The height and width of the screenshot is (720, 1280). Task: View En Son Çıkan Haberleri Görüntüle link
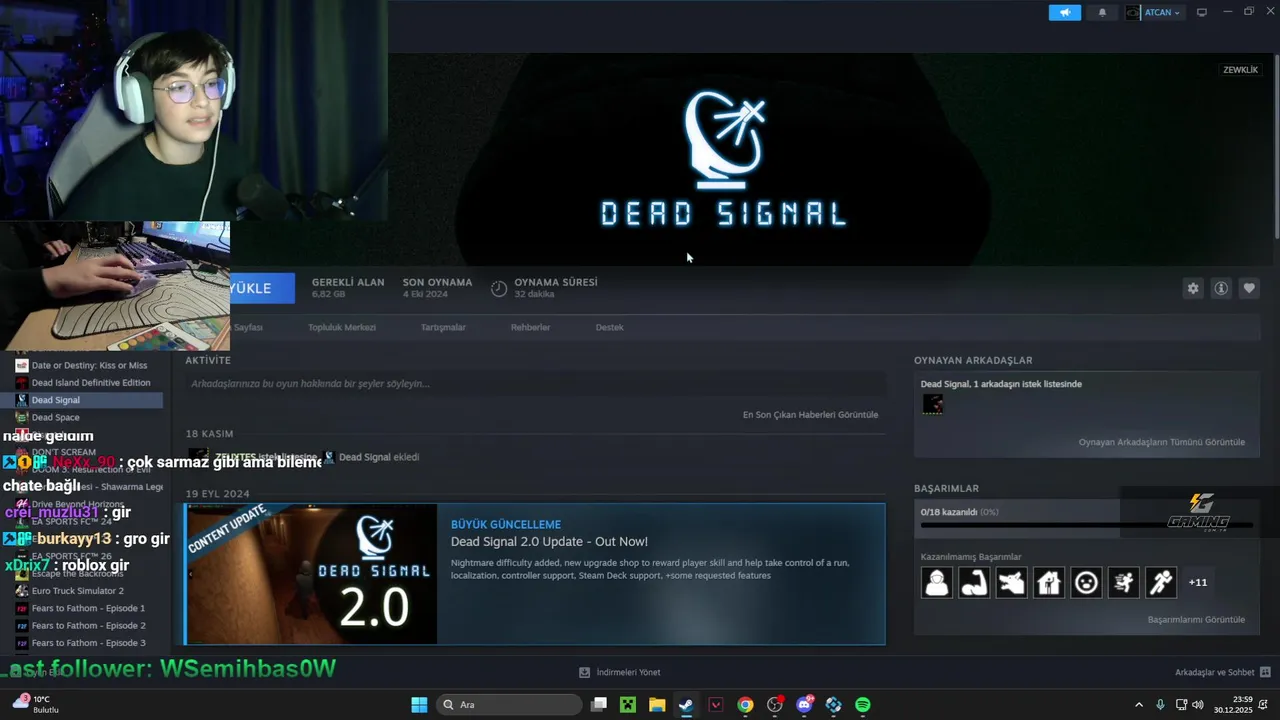[810, 414]
